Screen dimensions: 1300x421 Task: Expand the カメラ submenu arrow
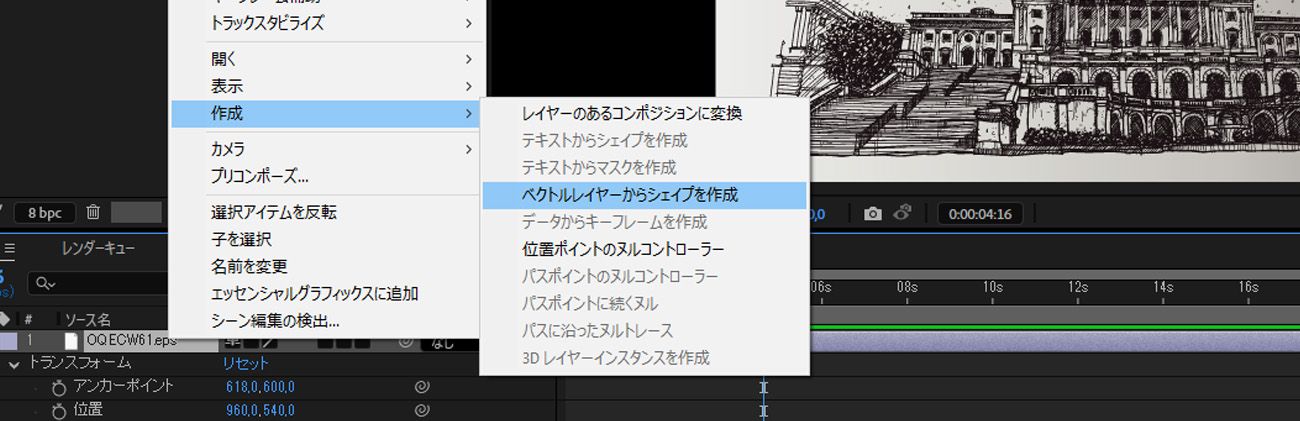(468, 149)
